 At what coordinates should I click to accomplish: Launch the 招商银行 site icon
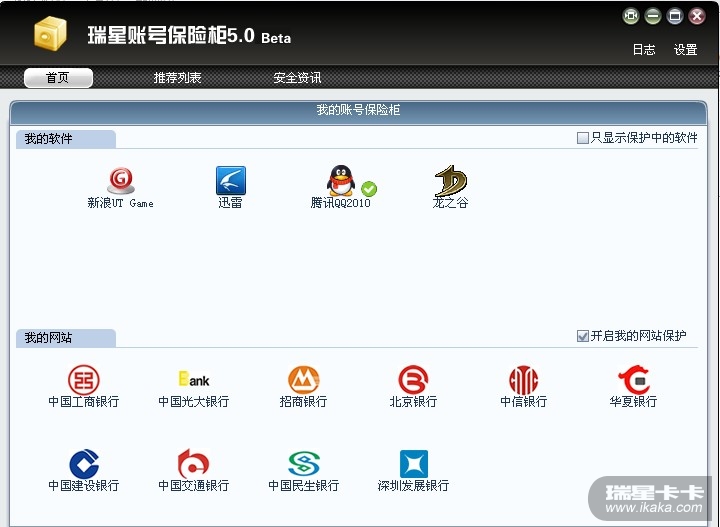[304, 380]
